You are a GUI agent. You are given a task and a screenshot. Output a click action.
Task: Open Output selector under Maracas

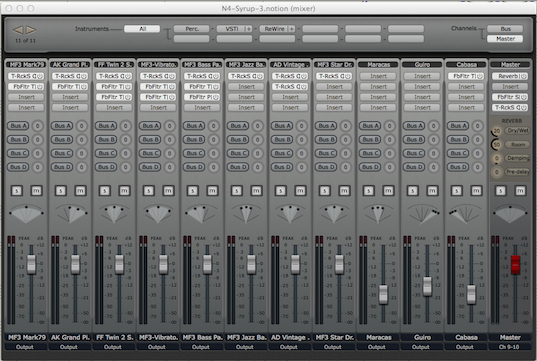[377, 347]
